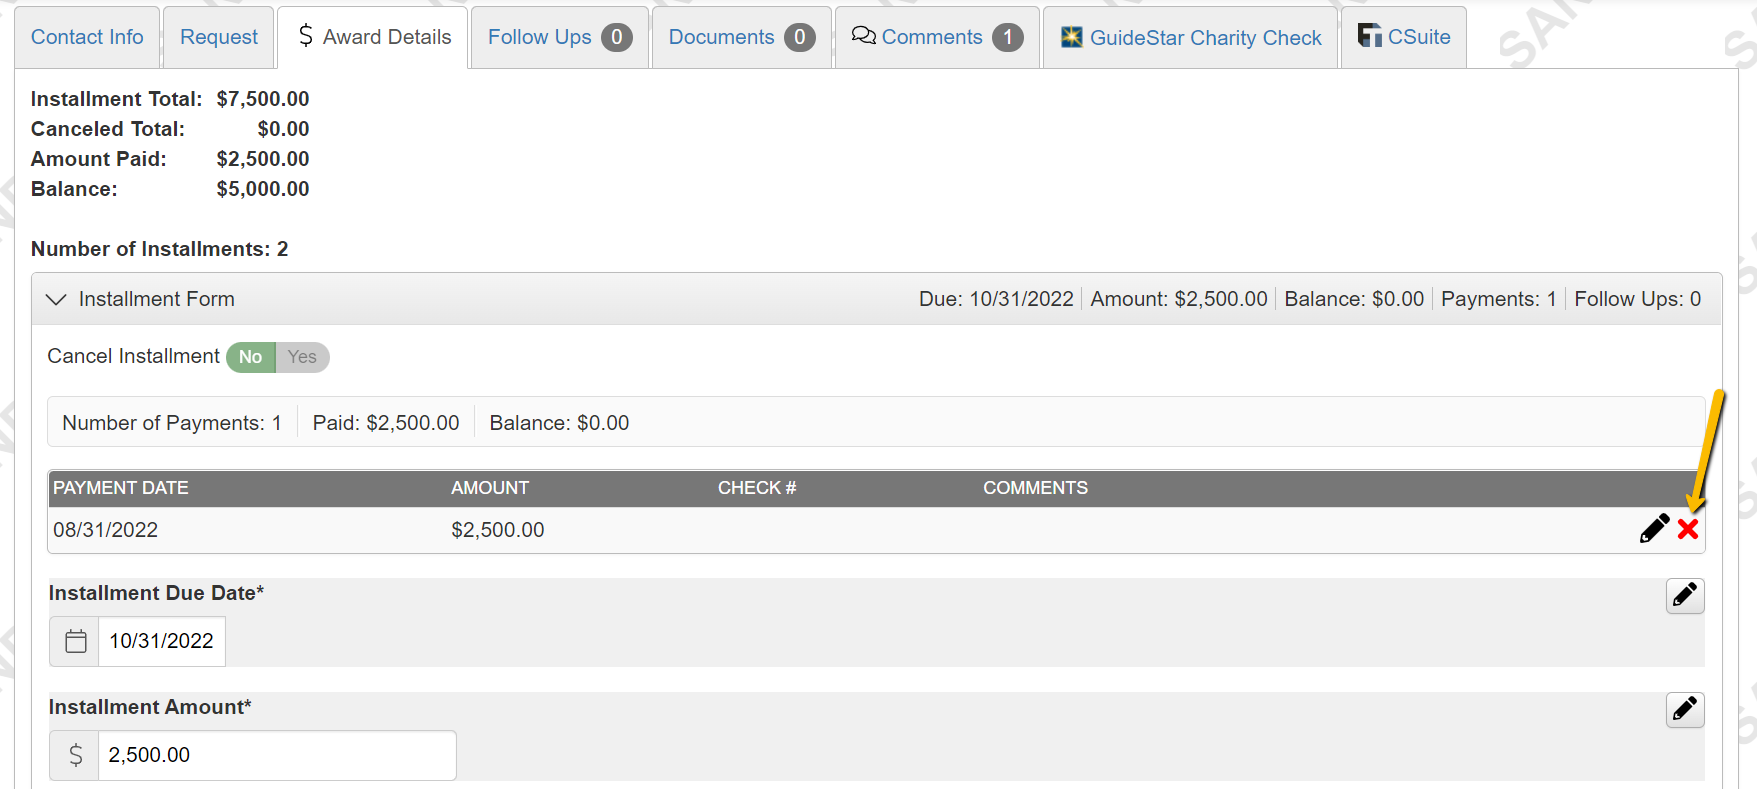The width and height of the screenshot is (1757, 789).
Task: Click Balance: $0.00 in payments summary
Action: 559,423
